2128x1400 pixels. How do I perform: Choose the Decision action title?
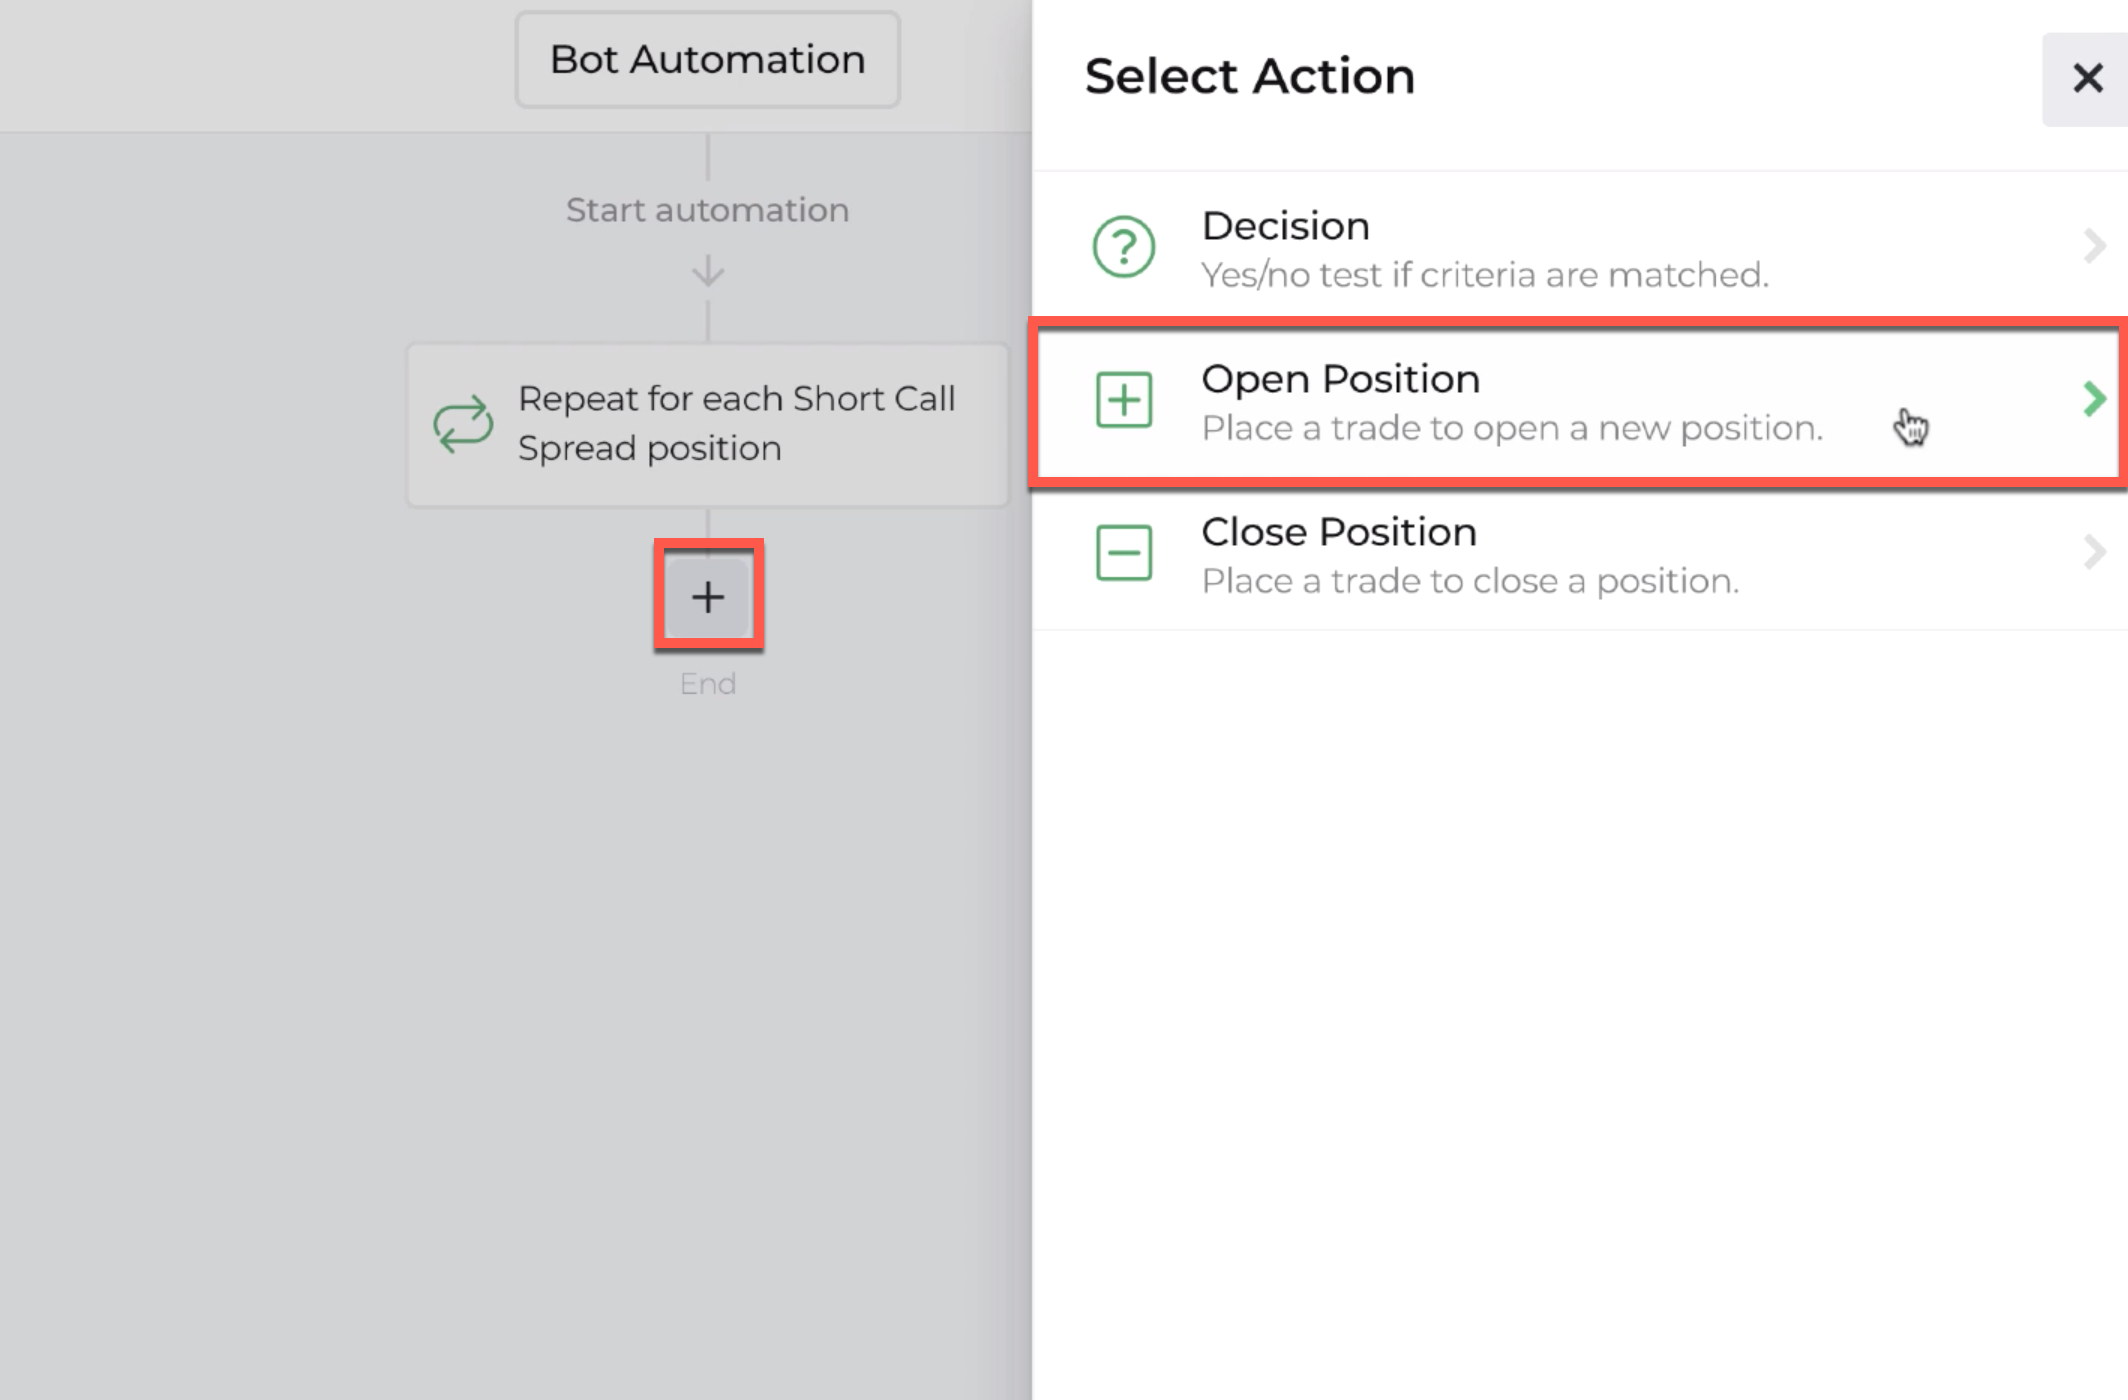click(1285, 226)
